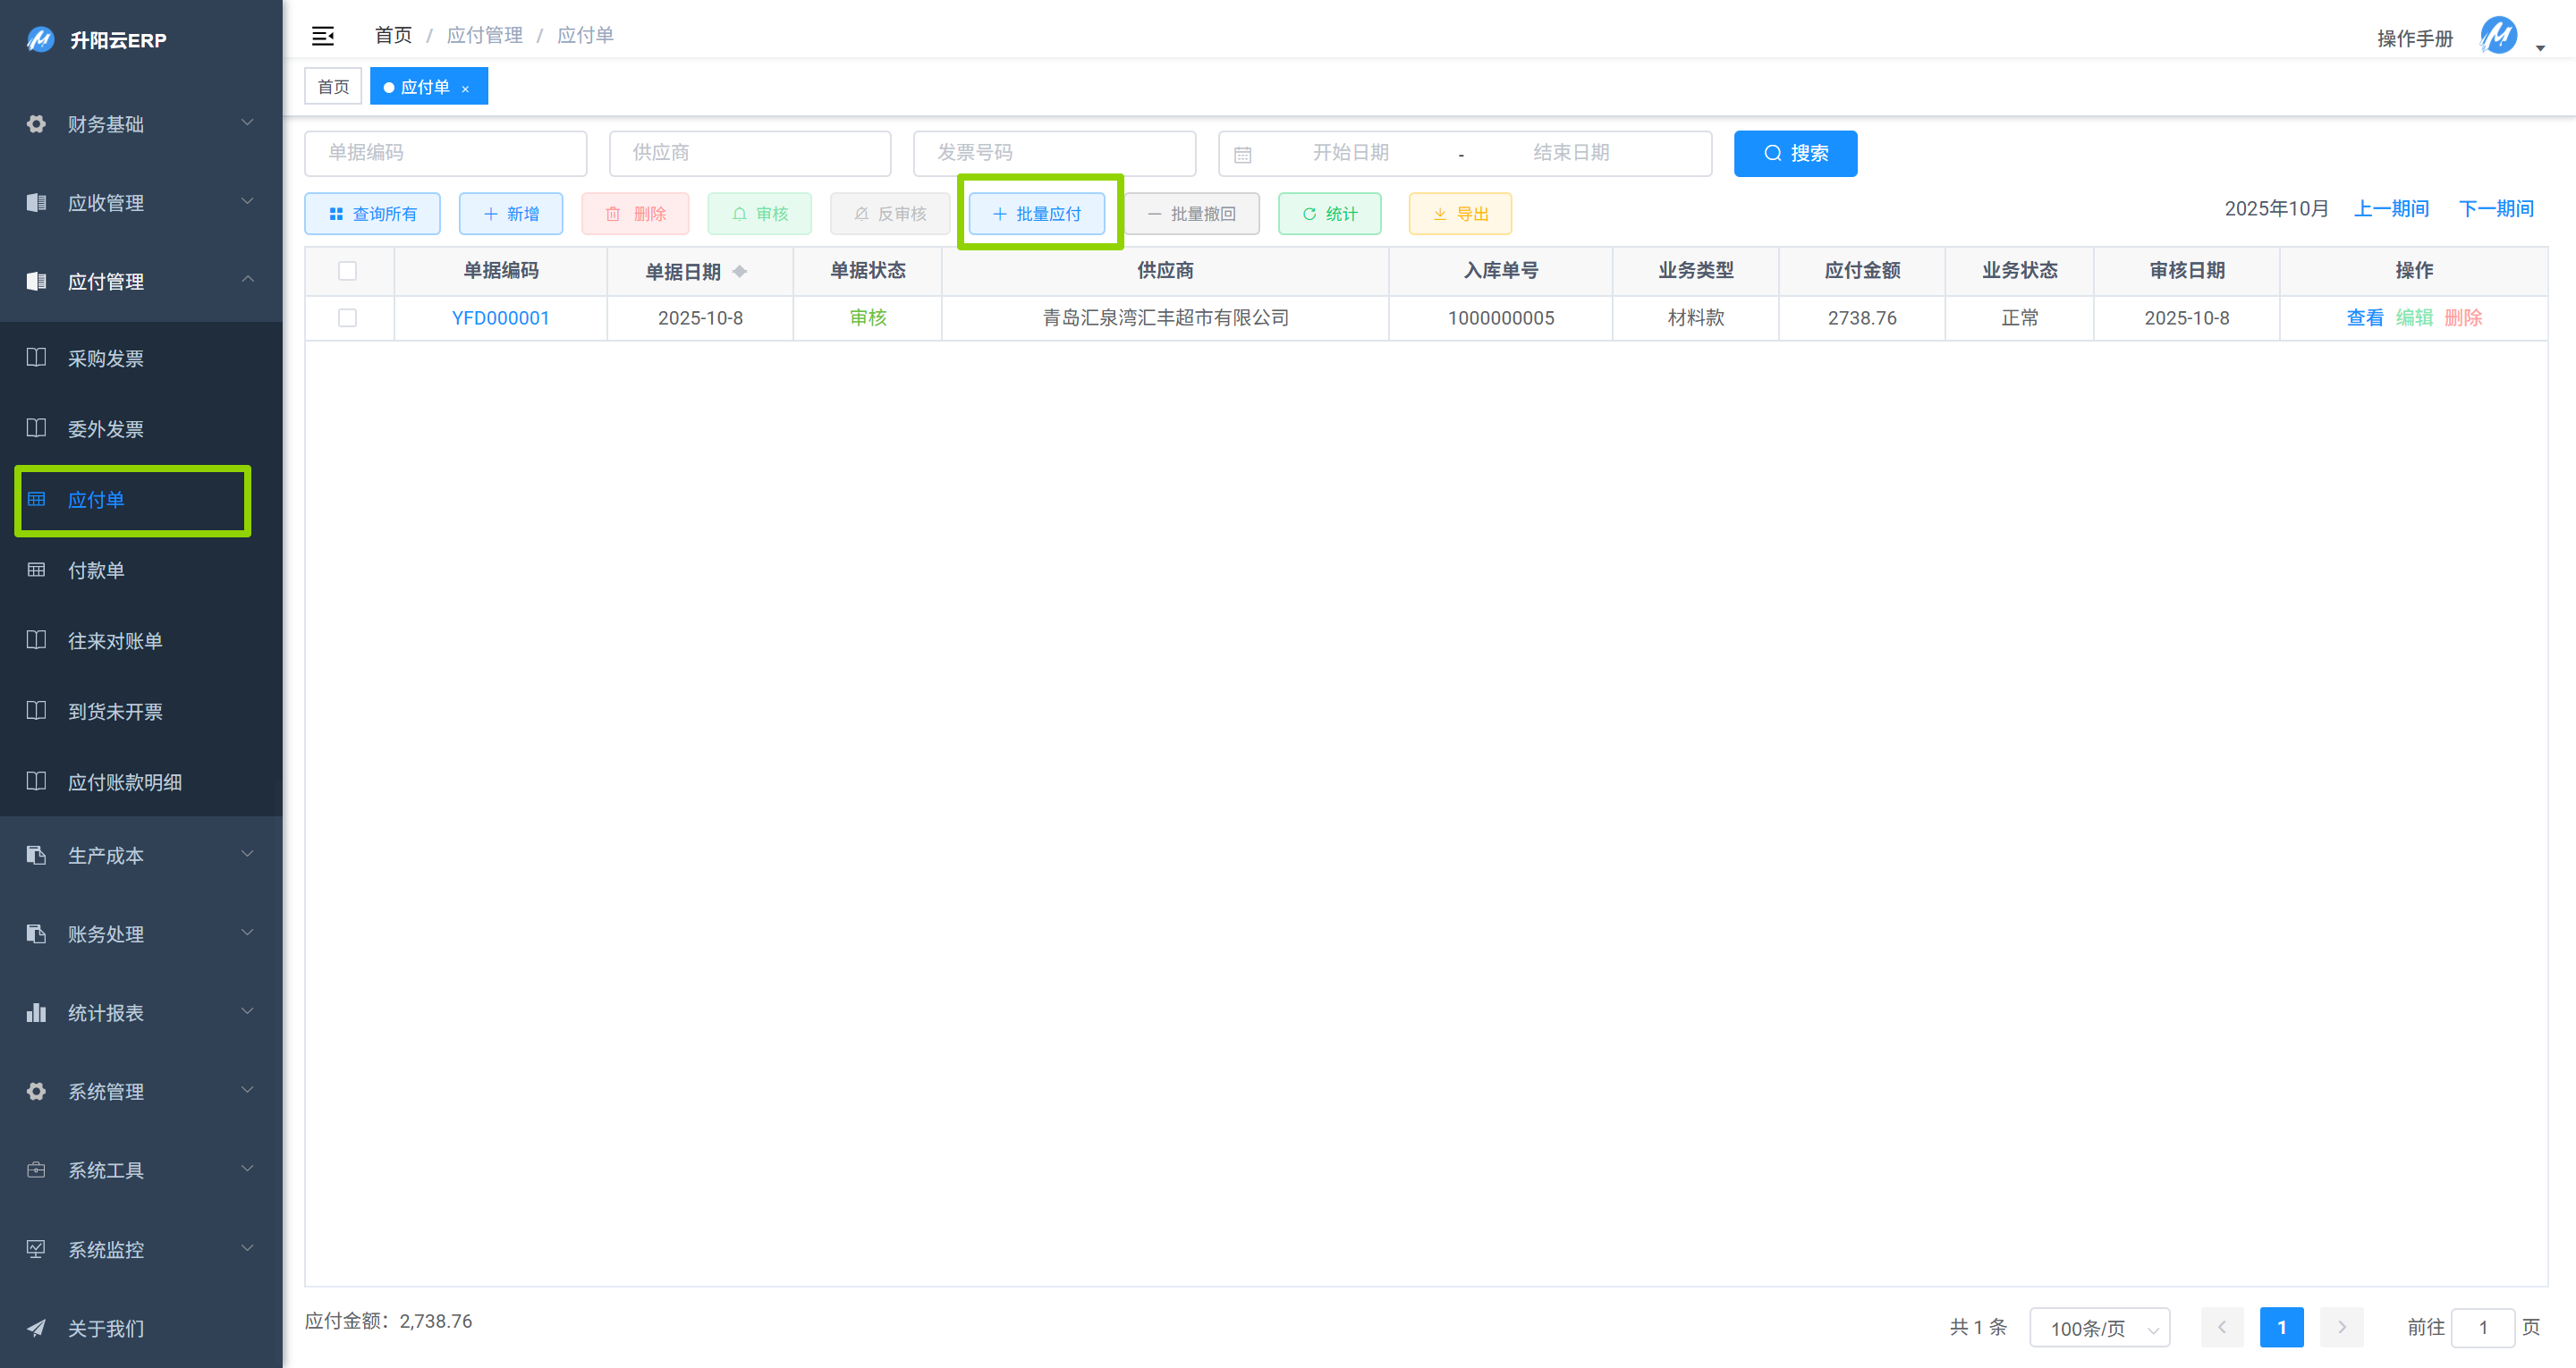Check the YFD000001 row checkbox

(x=347, y=318)
